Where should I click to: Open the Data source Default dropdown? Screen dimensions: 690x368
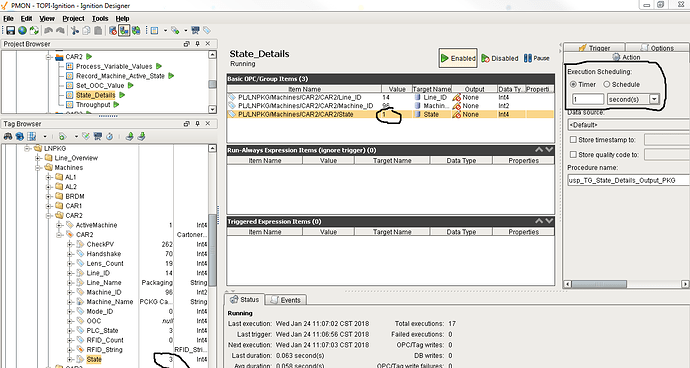click(628, 125)
